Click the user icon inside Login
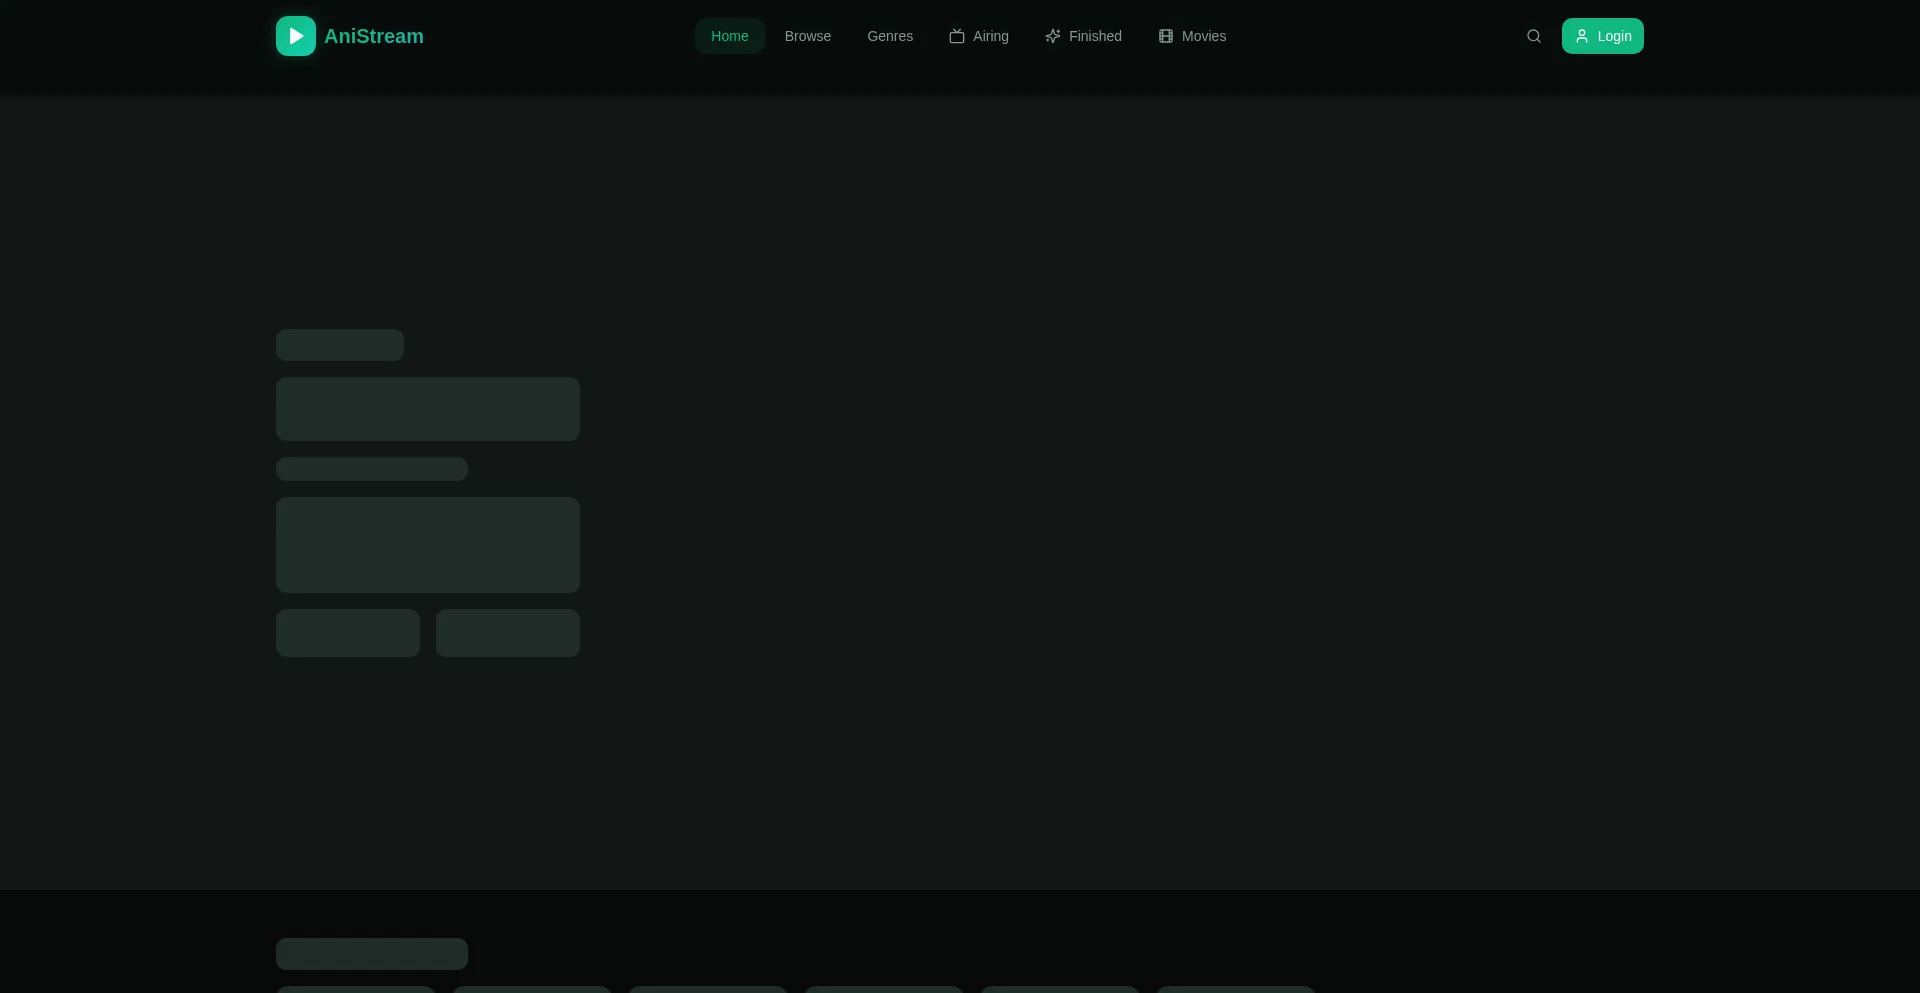This screenshot has width=1920, height=993. point(1582,36)
